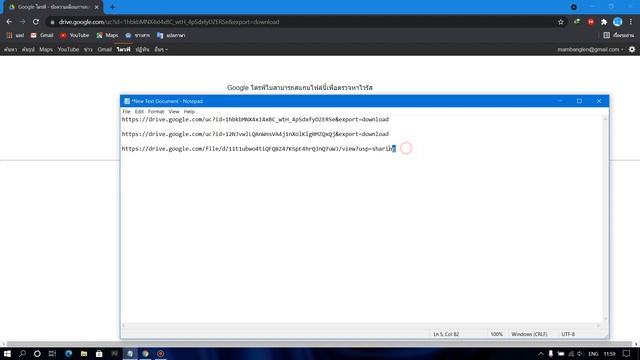Open the gmail account dropdown in the Google bar
Image resolution: width=640 pixels, height=360 pixels.
pos(590,49)
